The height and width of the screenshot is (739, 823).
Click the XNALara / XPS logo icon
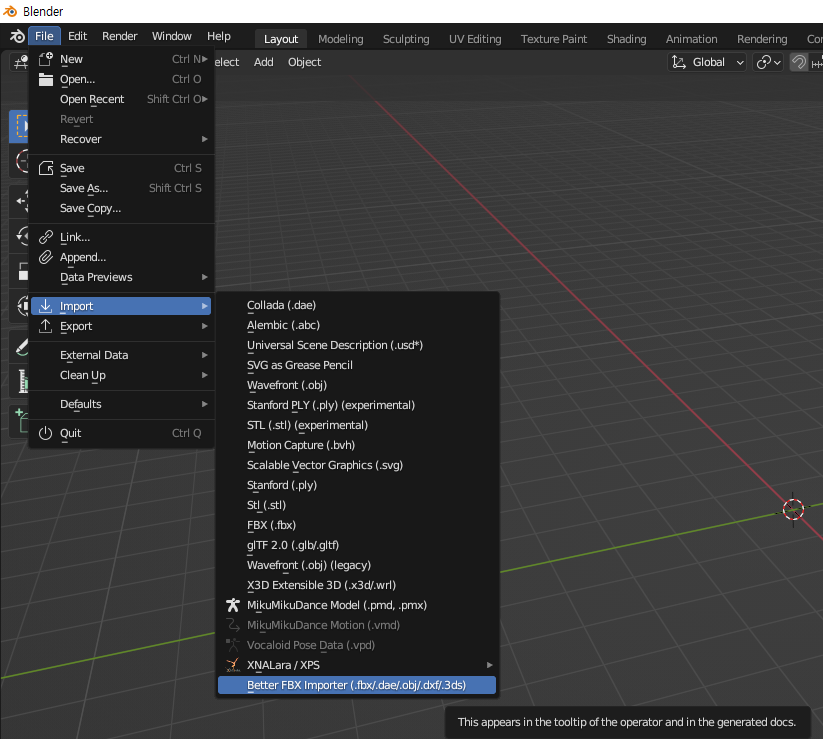coord(233,665)
